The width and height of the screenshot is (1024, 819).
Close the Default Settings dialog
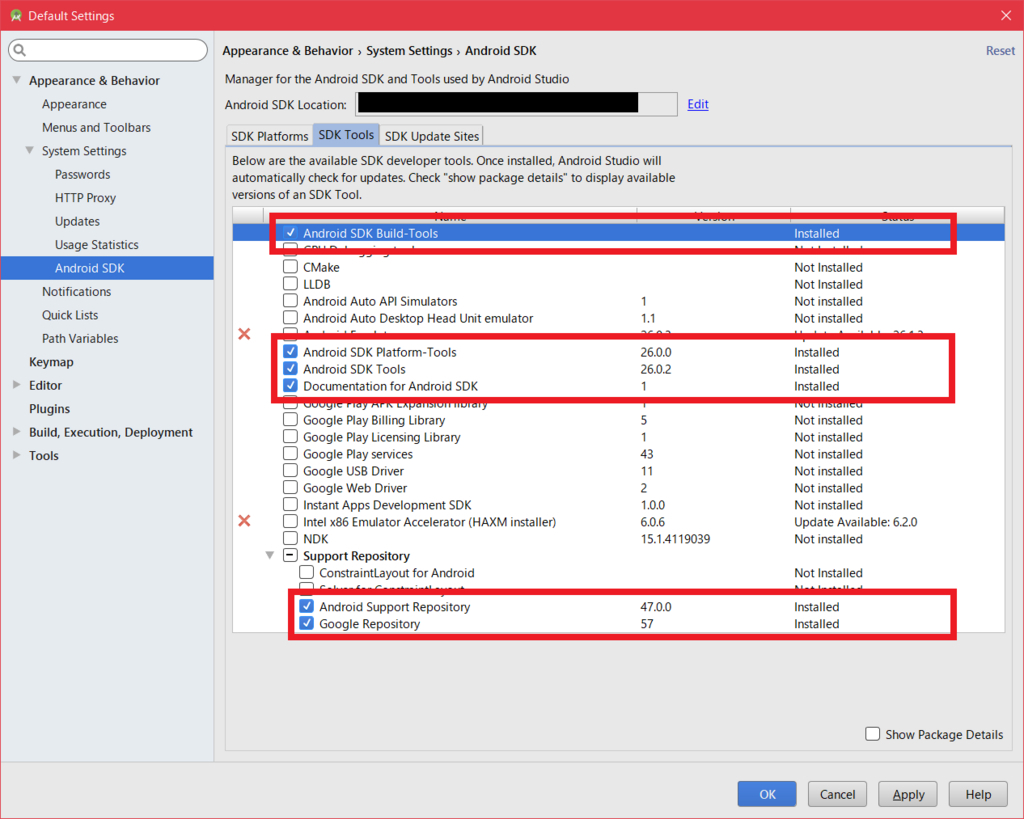(x=1006, y=16)
